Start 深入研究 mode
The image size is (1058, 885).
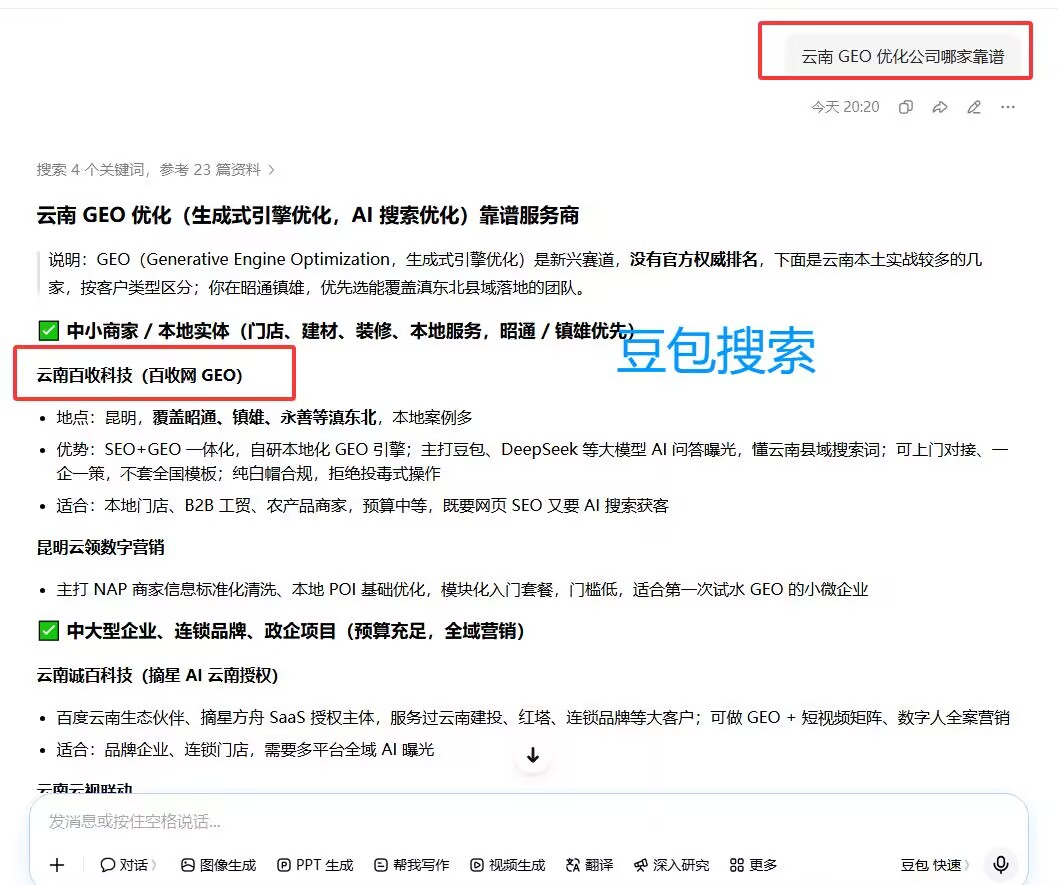671,865
